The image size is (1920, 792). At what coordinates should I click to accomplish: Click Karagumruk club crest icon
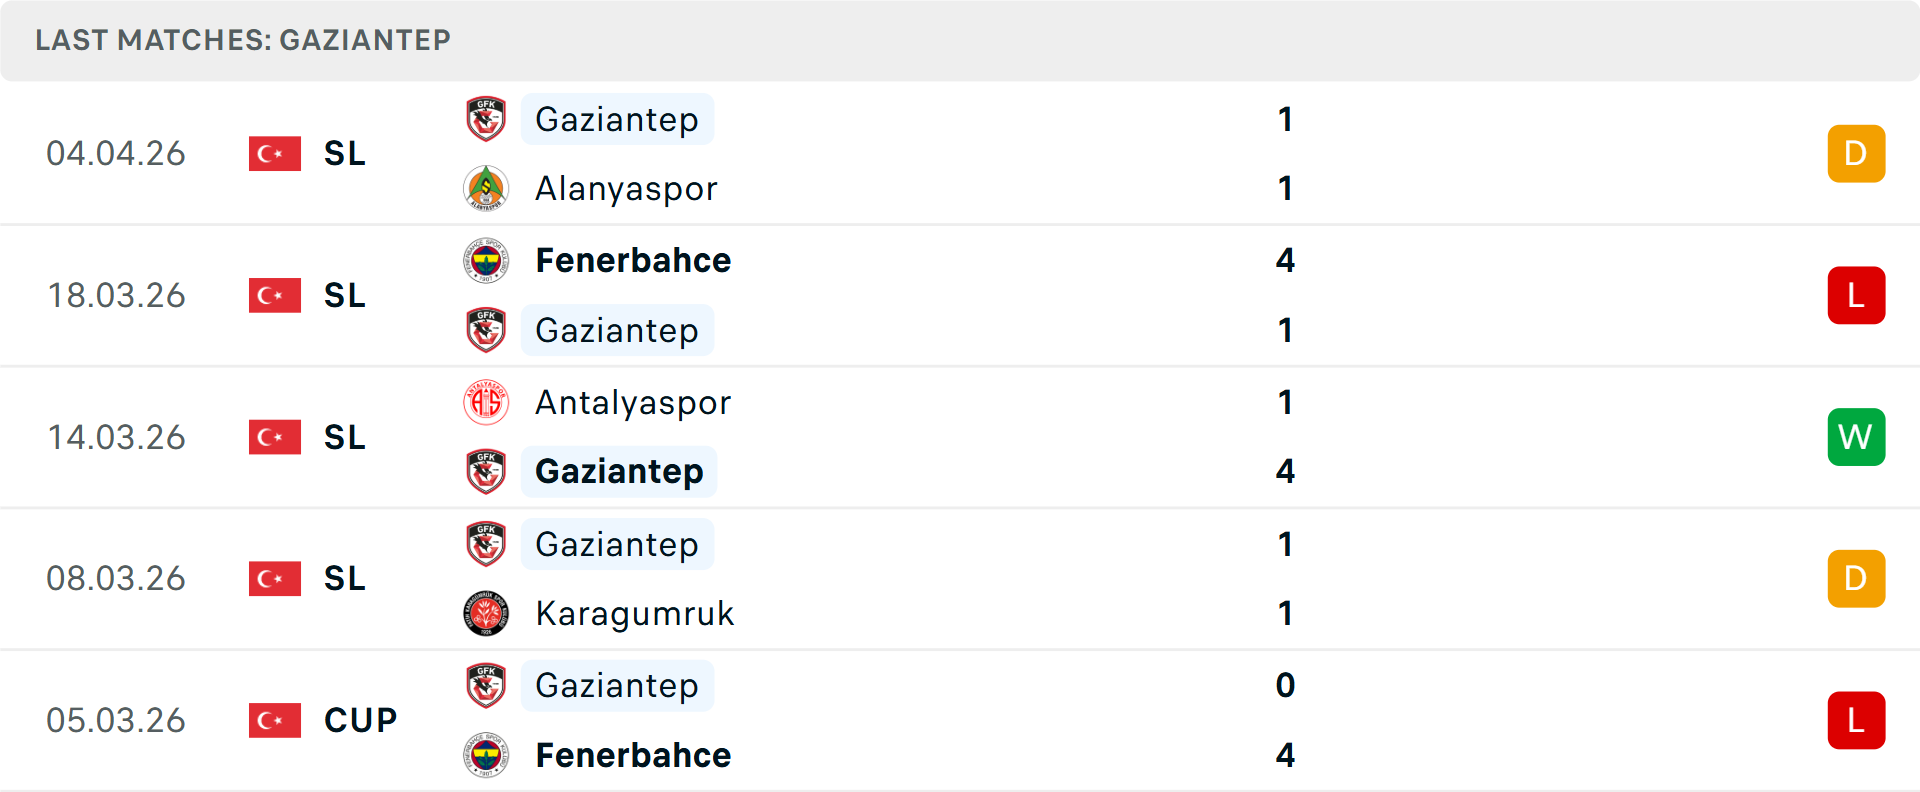tap(486, 613)
